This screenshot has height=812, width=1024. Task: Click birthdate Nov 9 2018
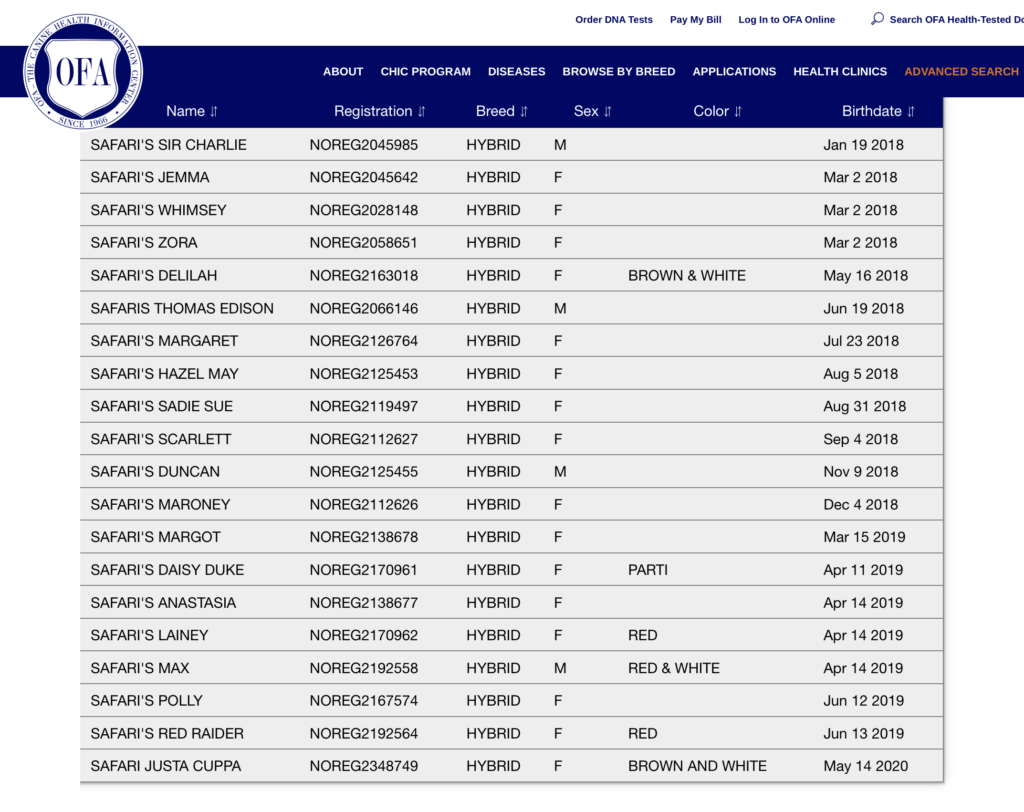[861, 472]
